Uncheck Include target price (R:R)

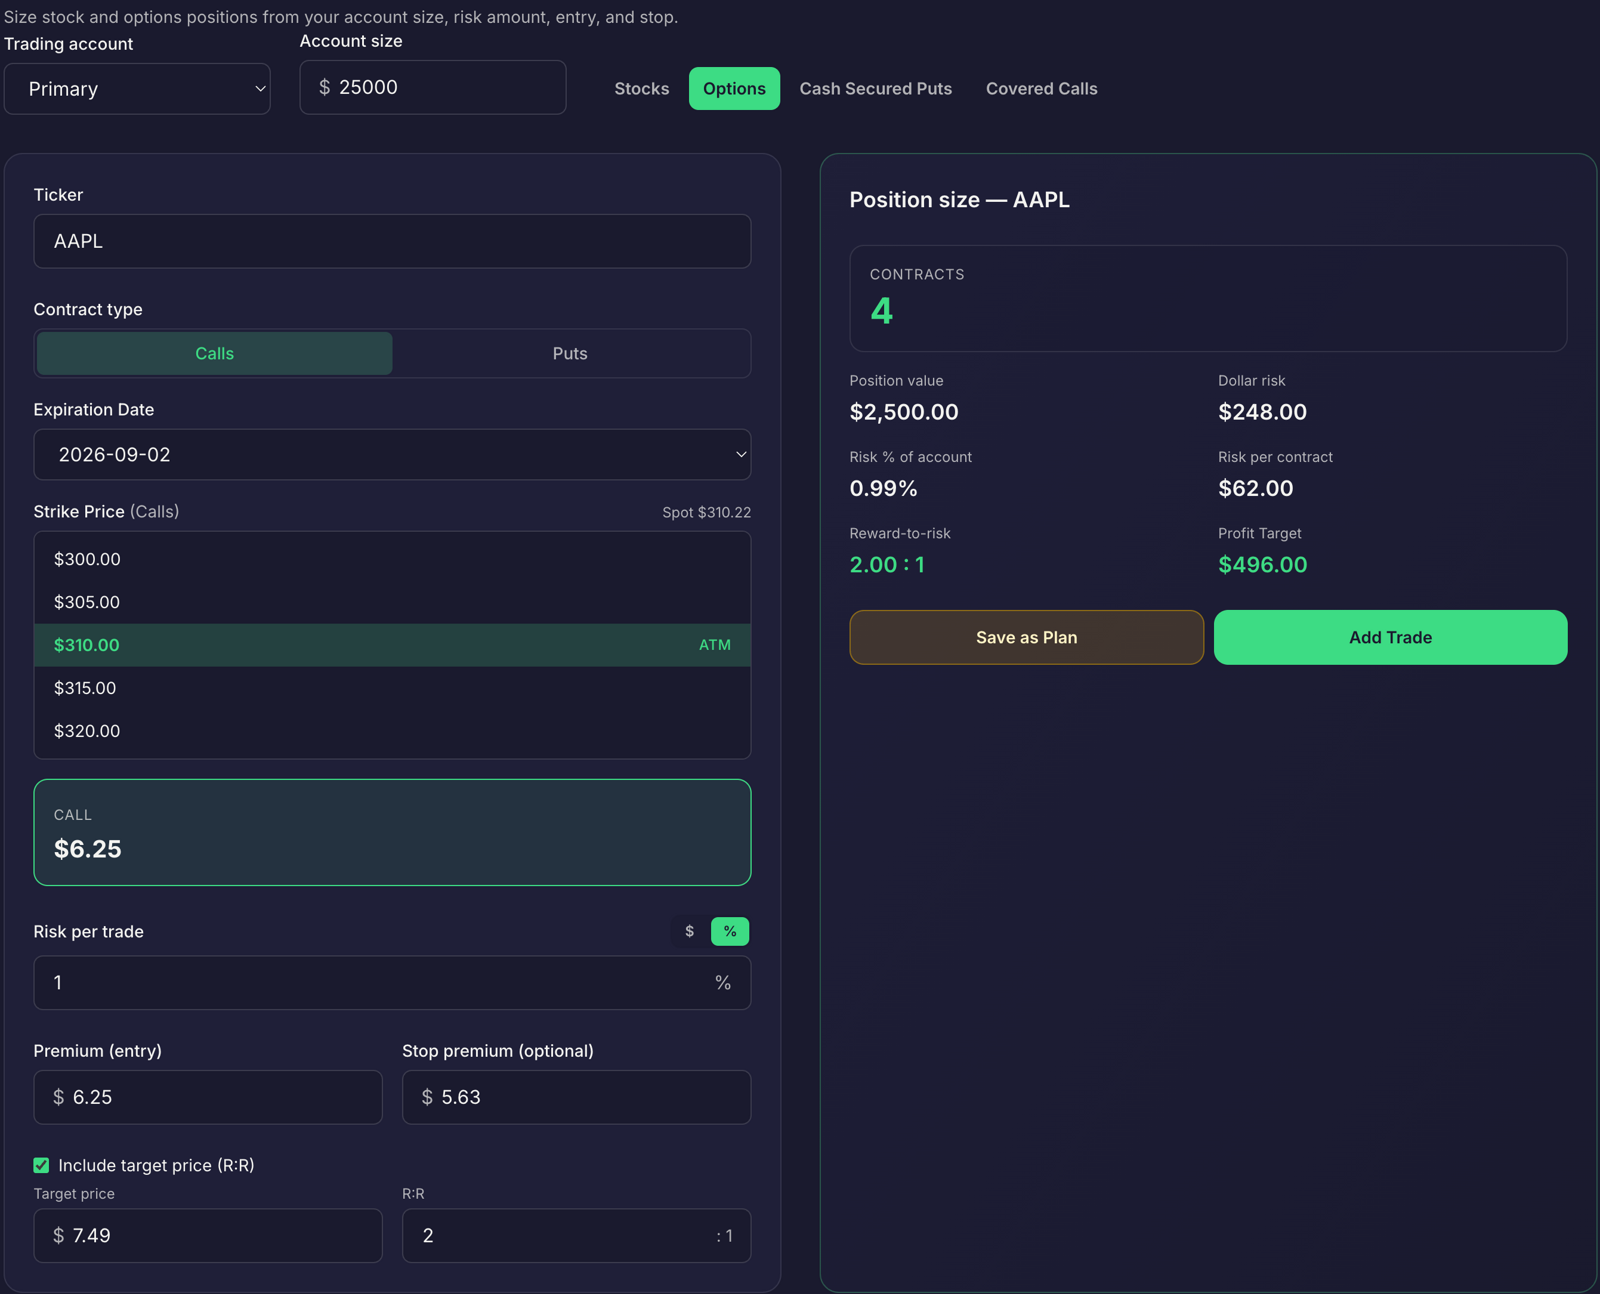point(41,1165)
